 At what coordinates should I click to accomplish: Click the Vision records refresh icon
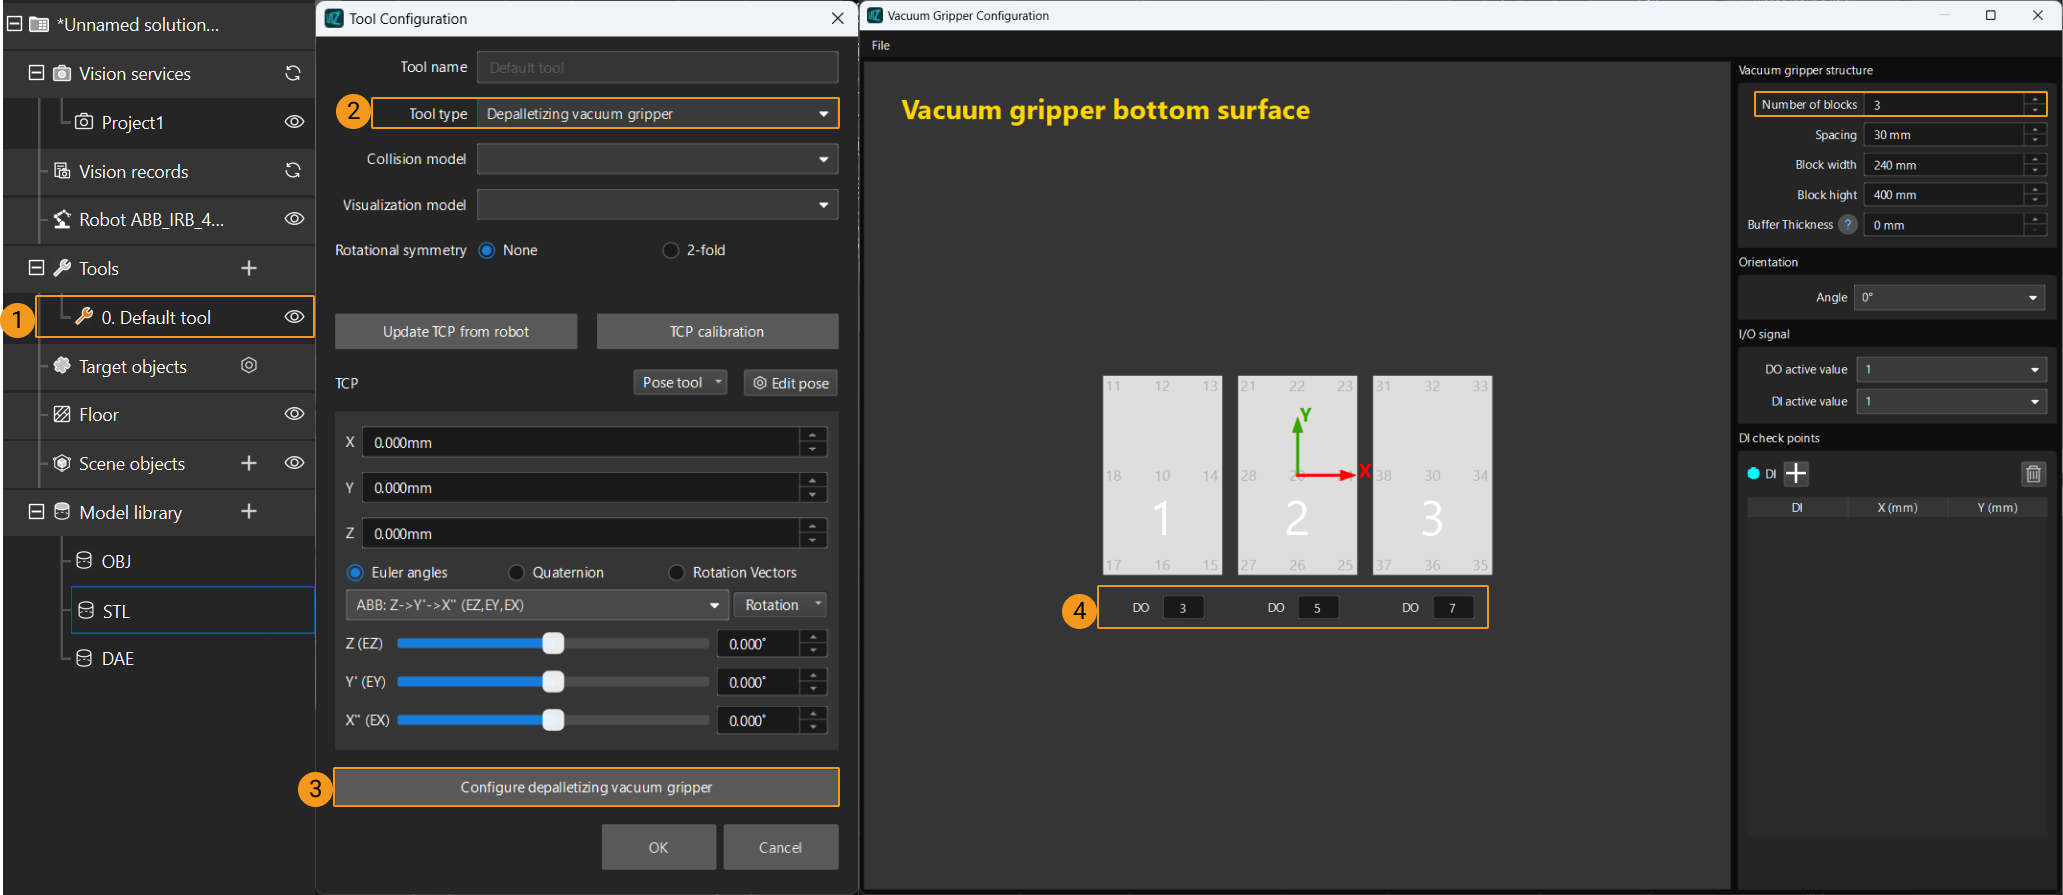click(x=293, y=171)
